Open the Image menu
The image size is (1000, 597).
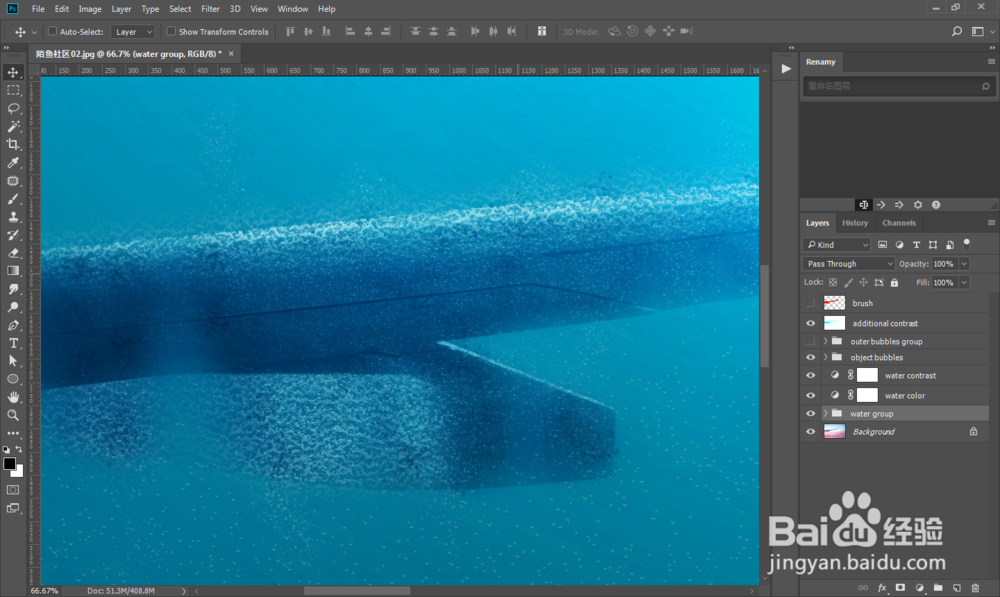[90, 9]
